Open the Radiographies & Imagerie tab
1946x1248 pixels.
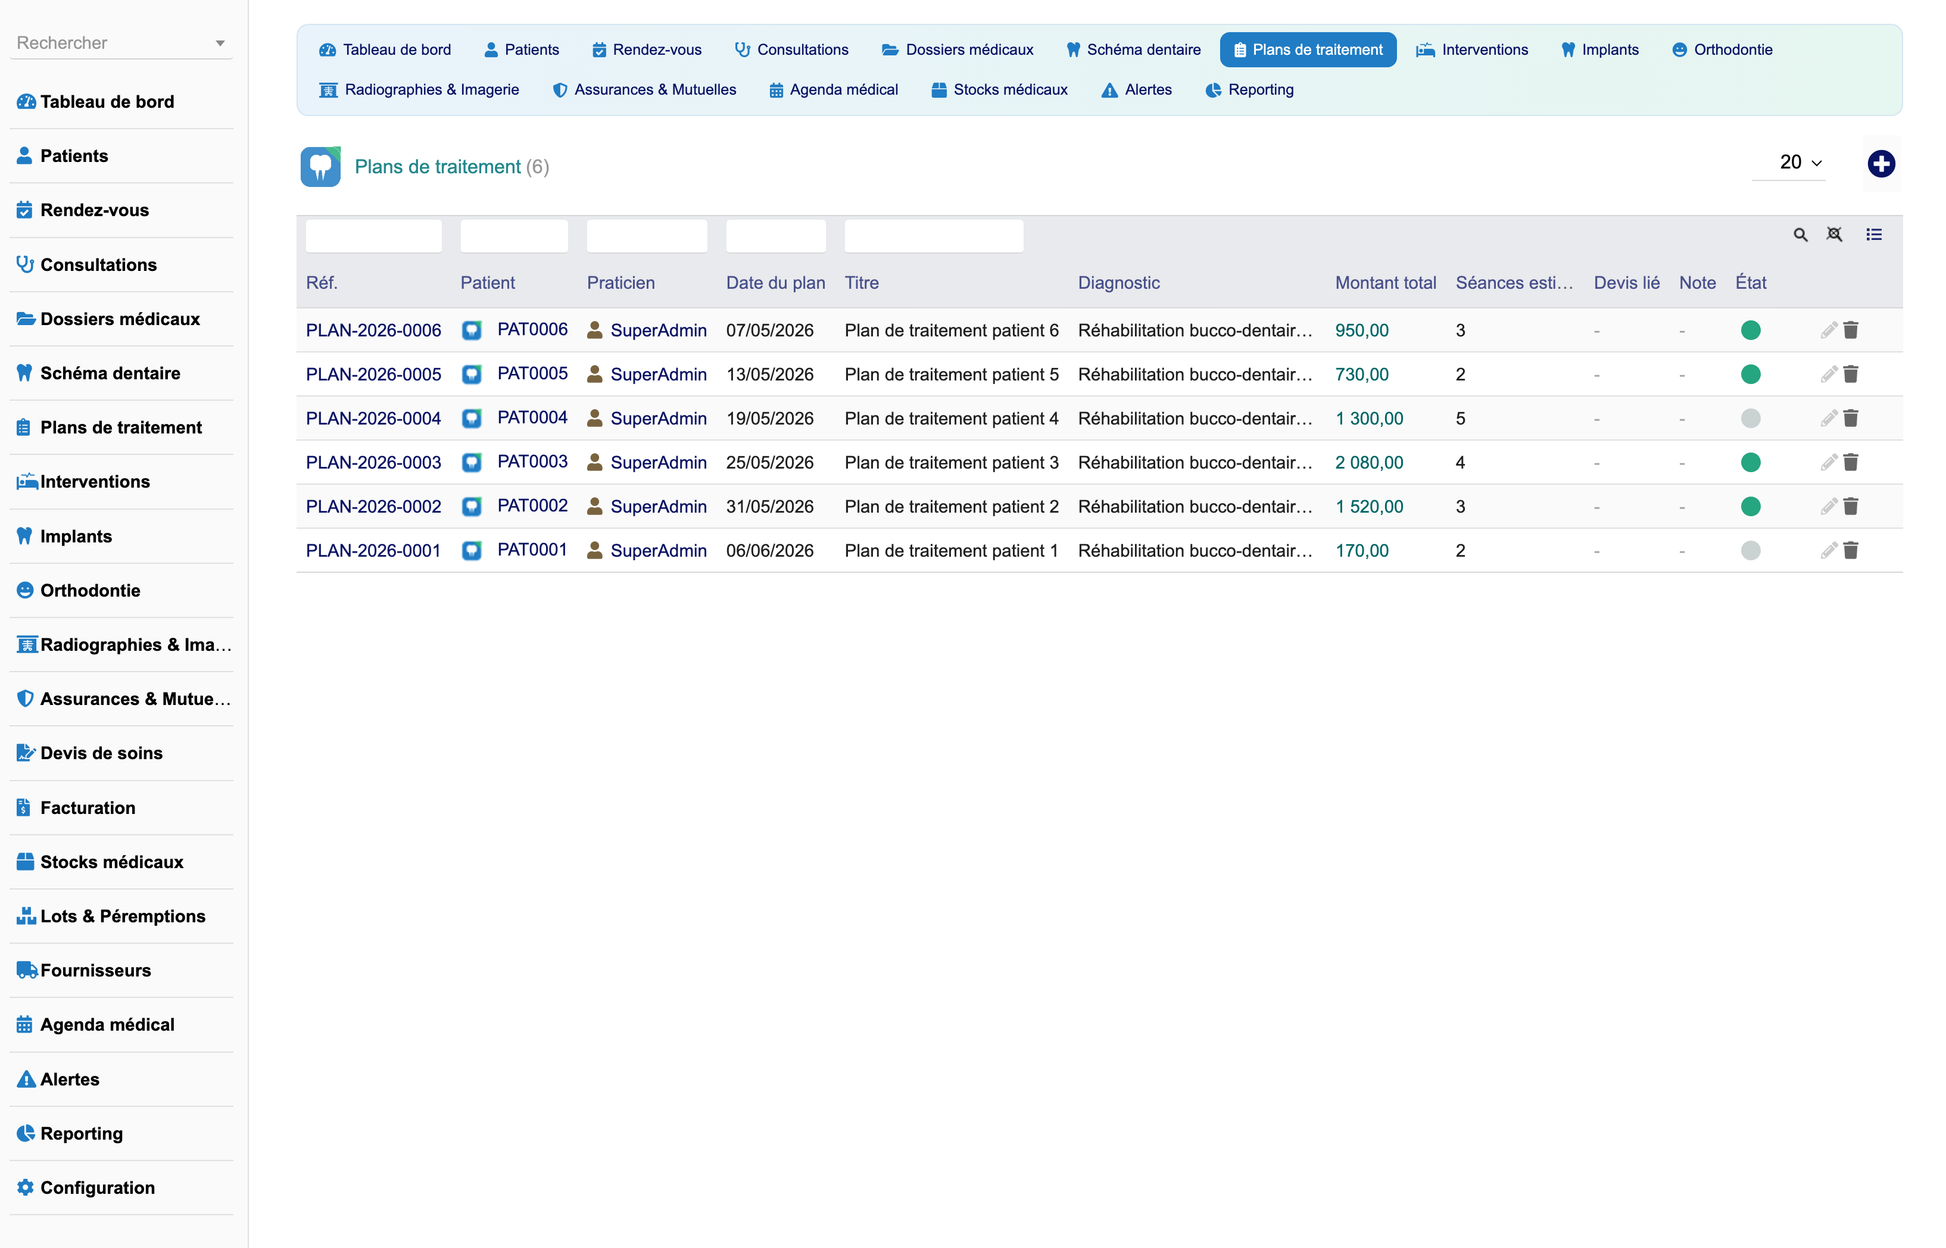click(419, 90)
